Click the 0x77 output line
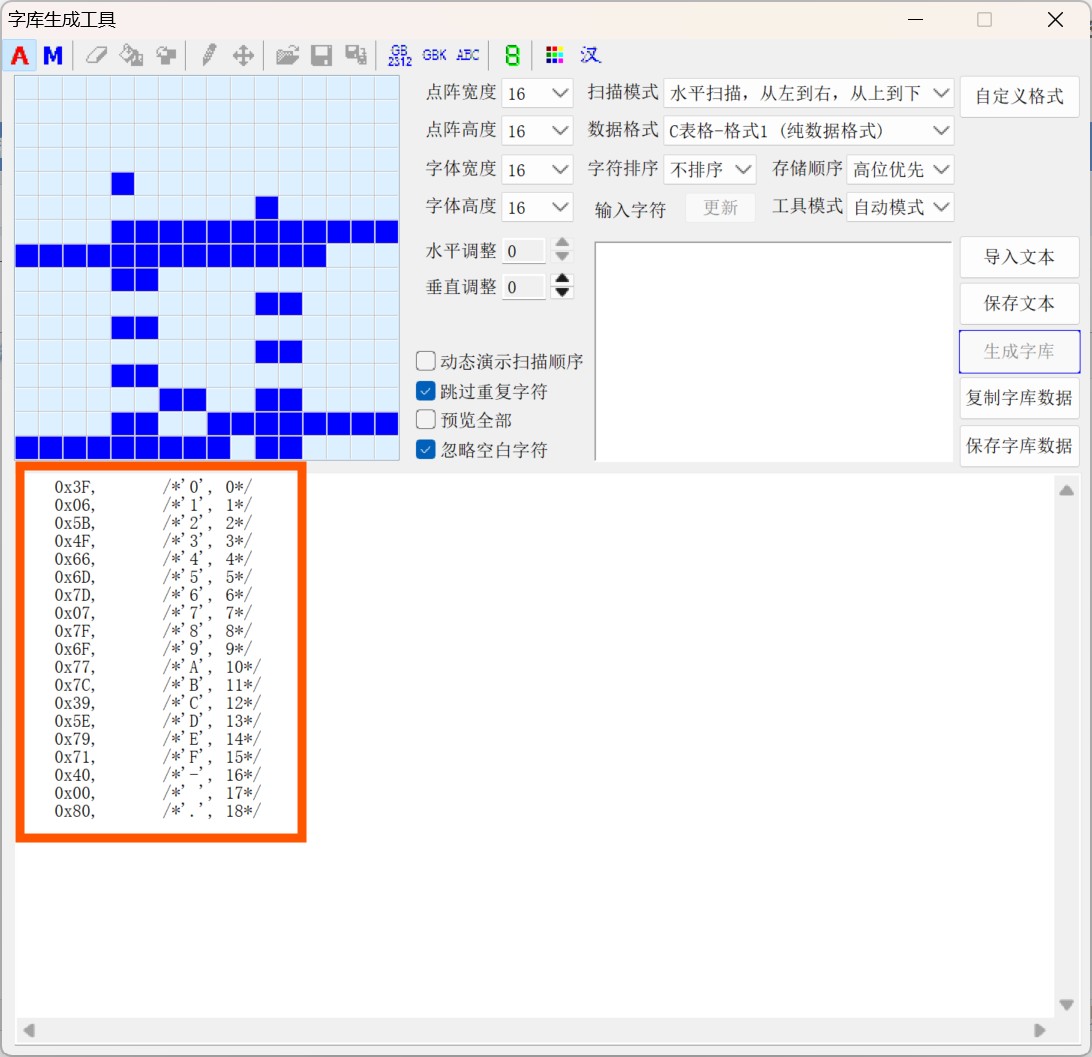Viewport: 1092px width, 1057px height. tap(157, 667)
